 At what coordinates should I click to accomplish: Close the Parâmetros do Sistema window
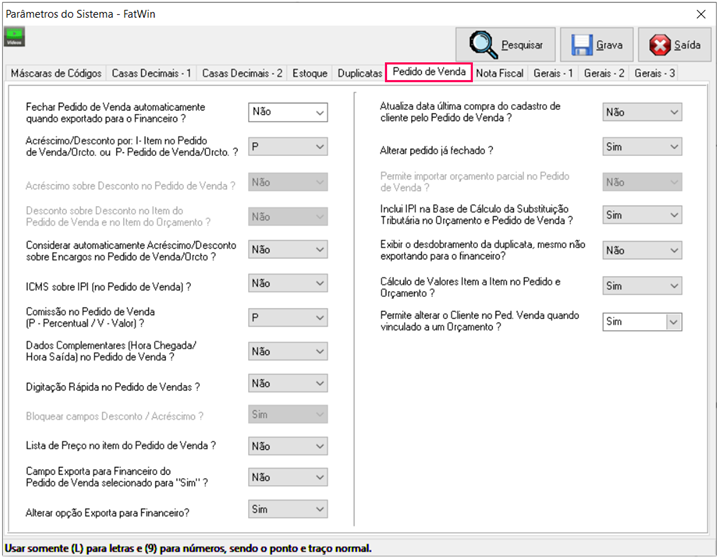point(698,13)
